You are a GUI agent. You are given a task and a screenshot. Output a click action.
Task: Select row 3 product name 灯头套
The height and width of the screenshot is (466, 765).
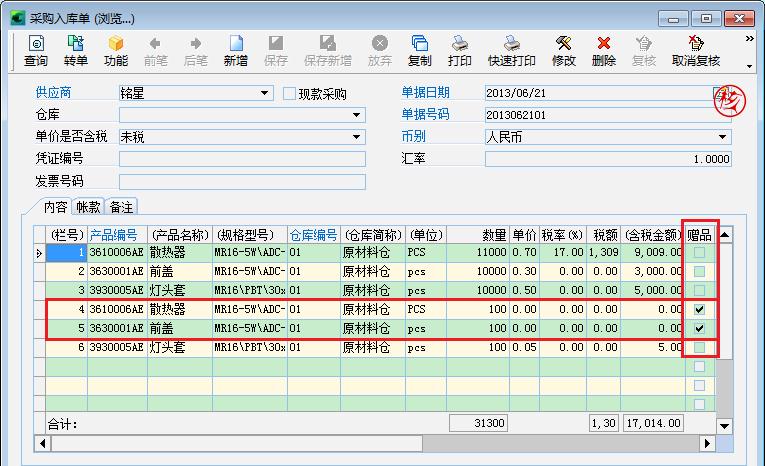pos(180,290)
